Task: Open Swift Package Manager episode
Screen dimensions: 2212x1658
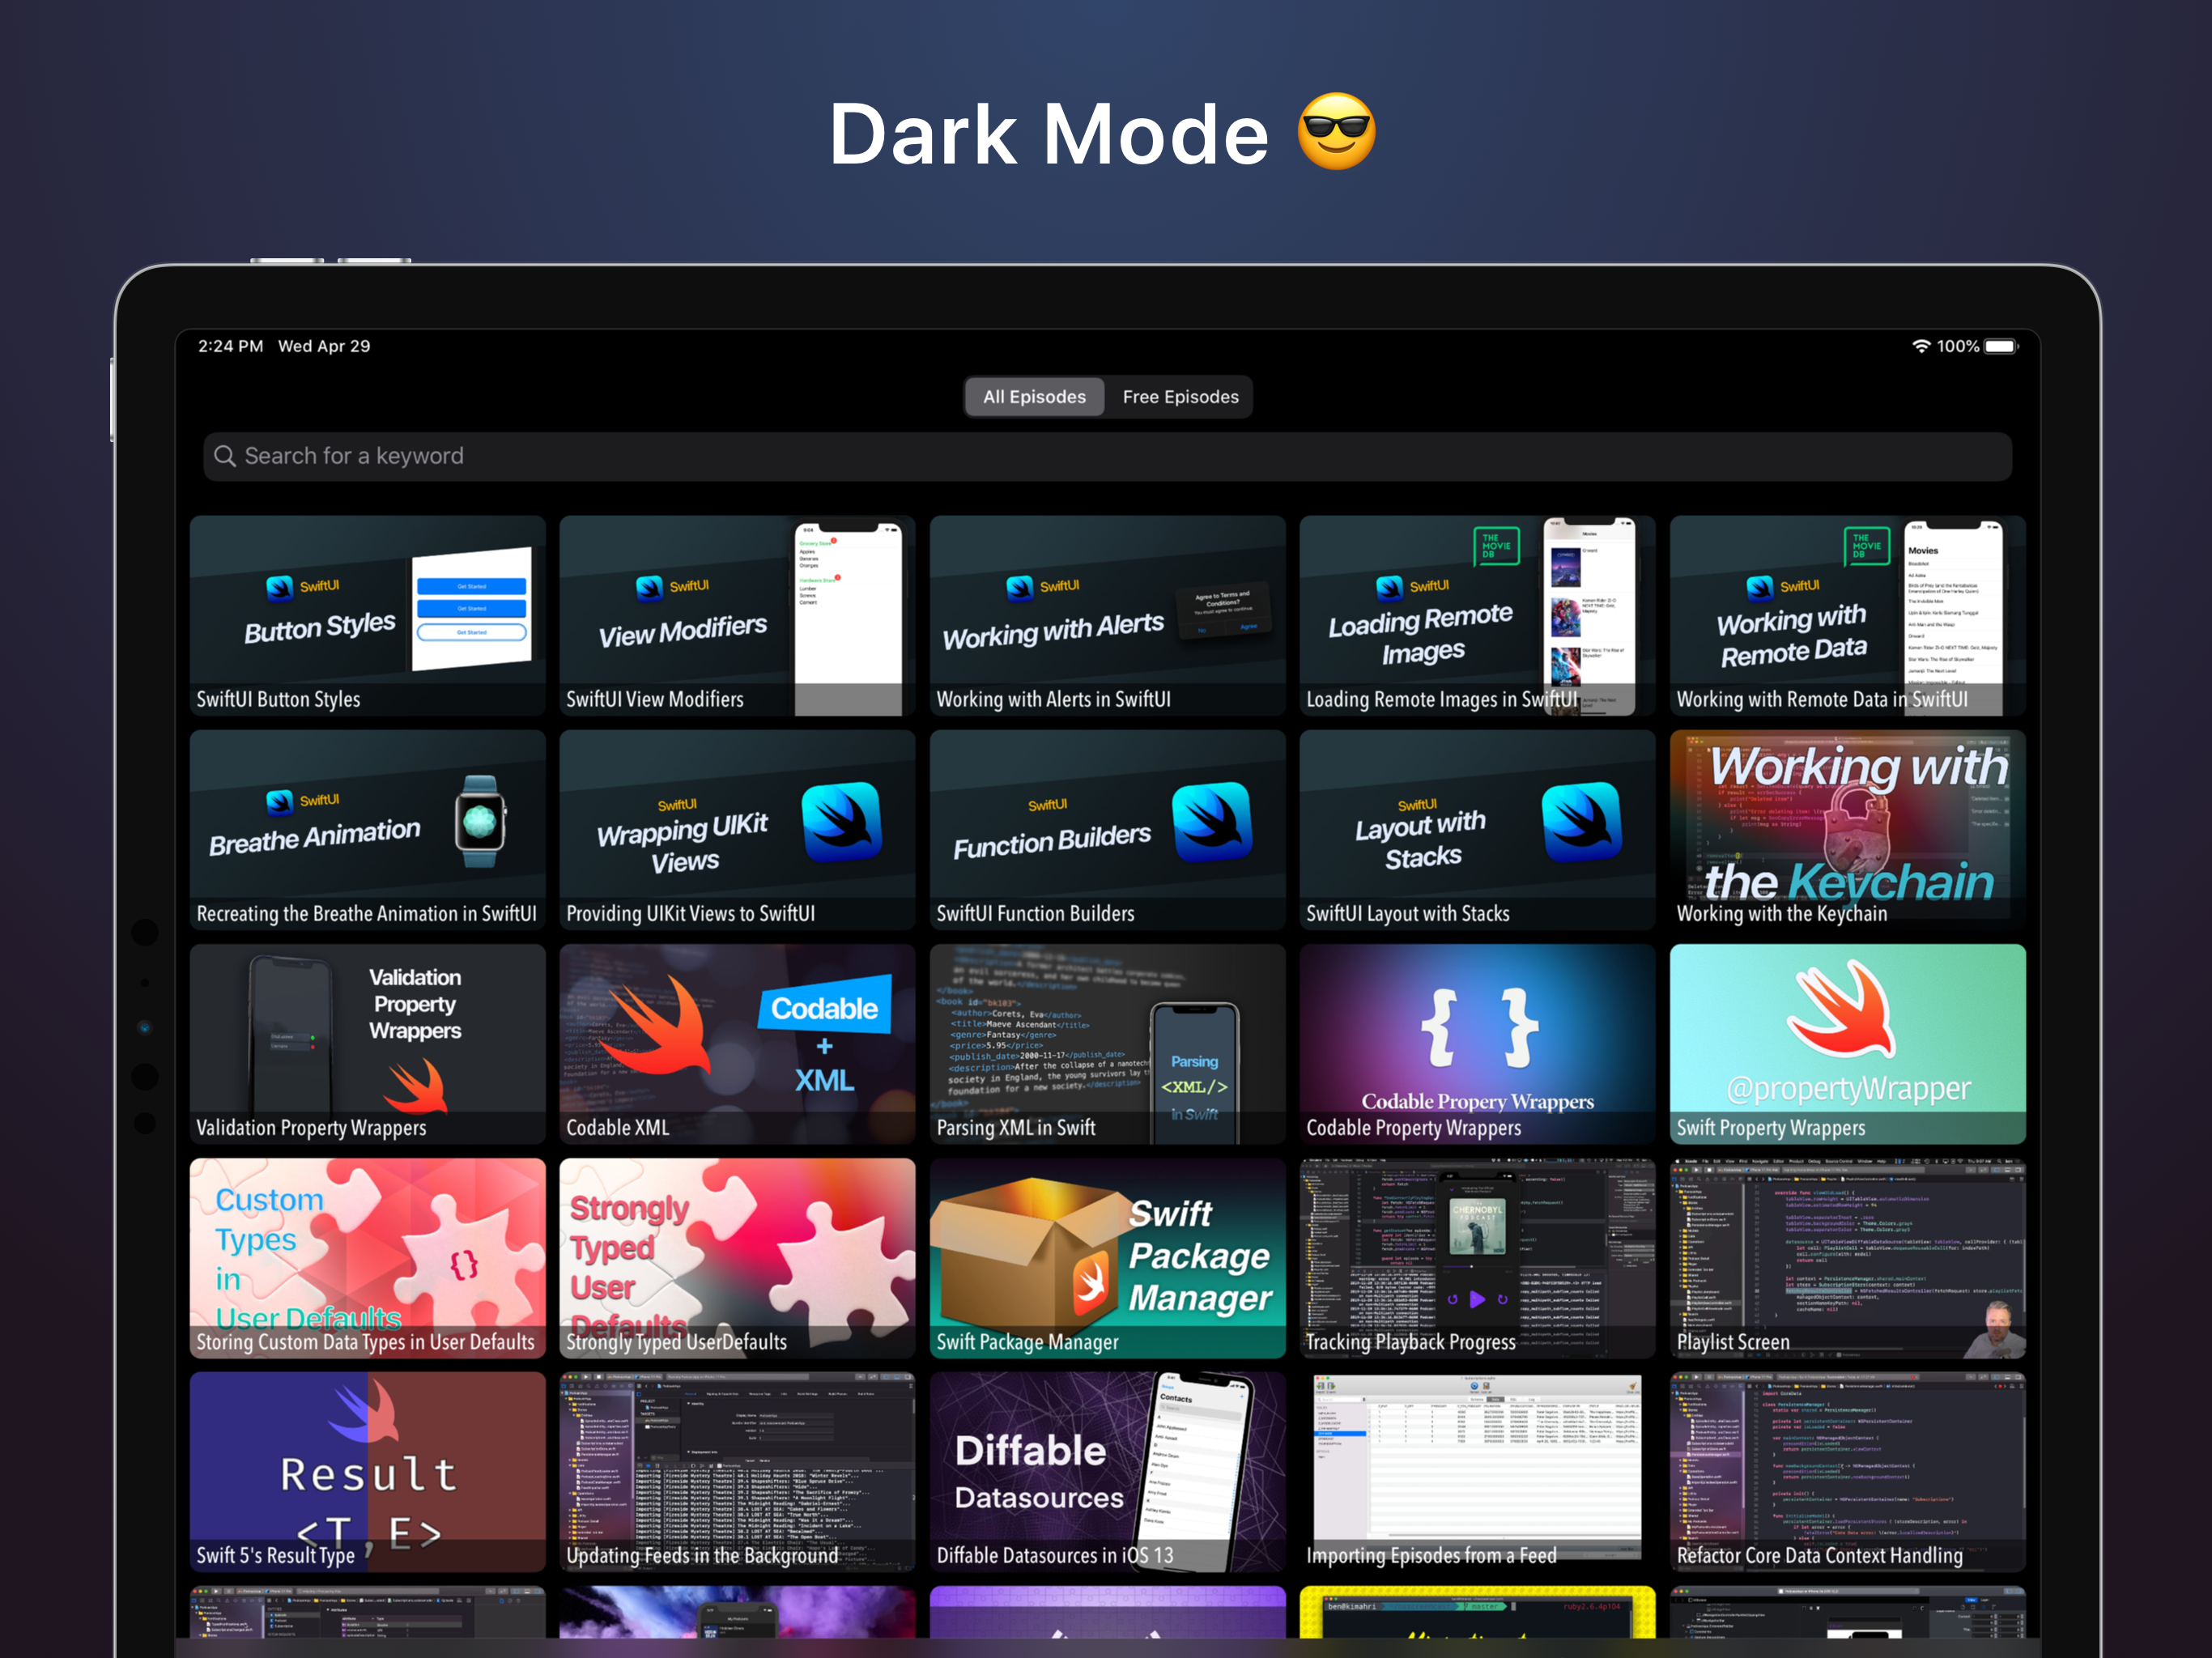Action: (1107, 1258)
